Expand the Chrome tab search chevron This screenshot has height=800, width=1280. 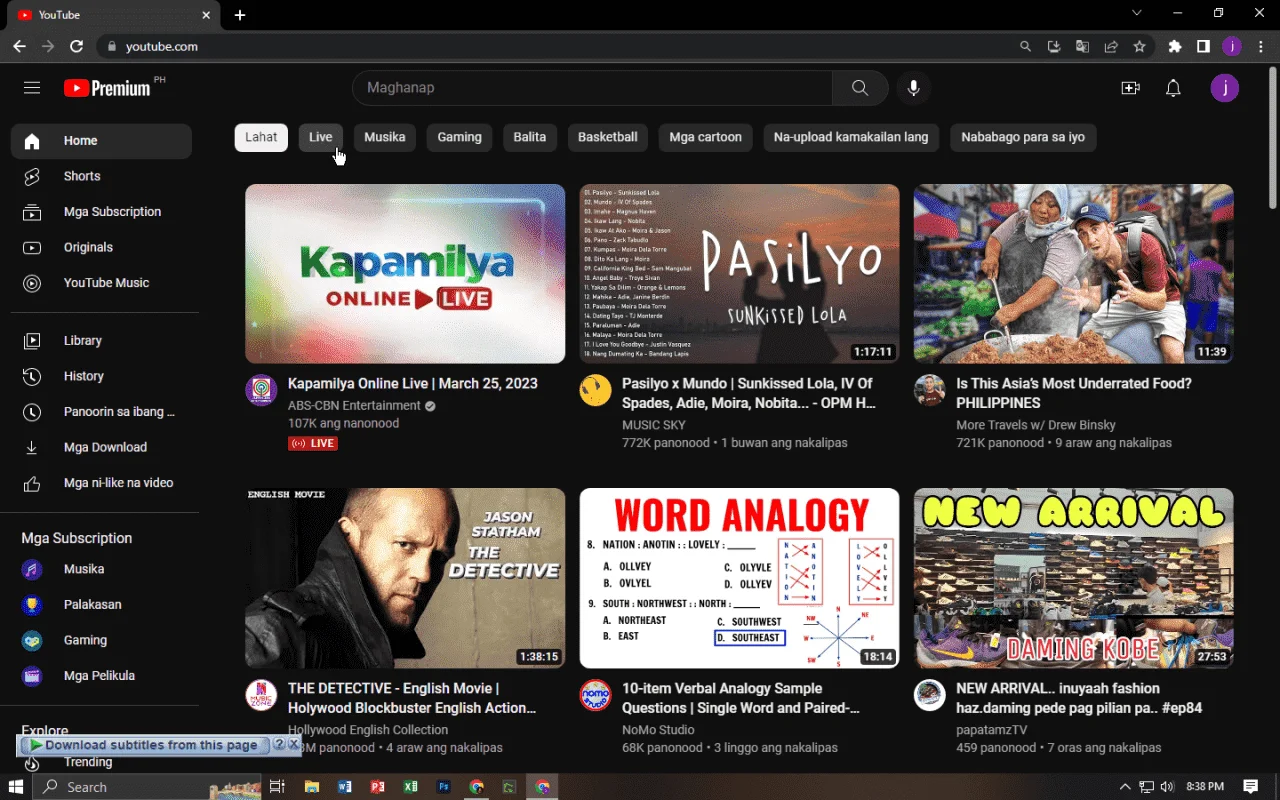[x=1136, y=13]
